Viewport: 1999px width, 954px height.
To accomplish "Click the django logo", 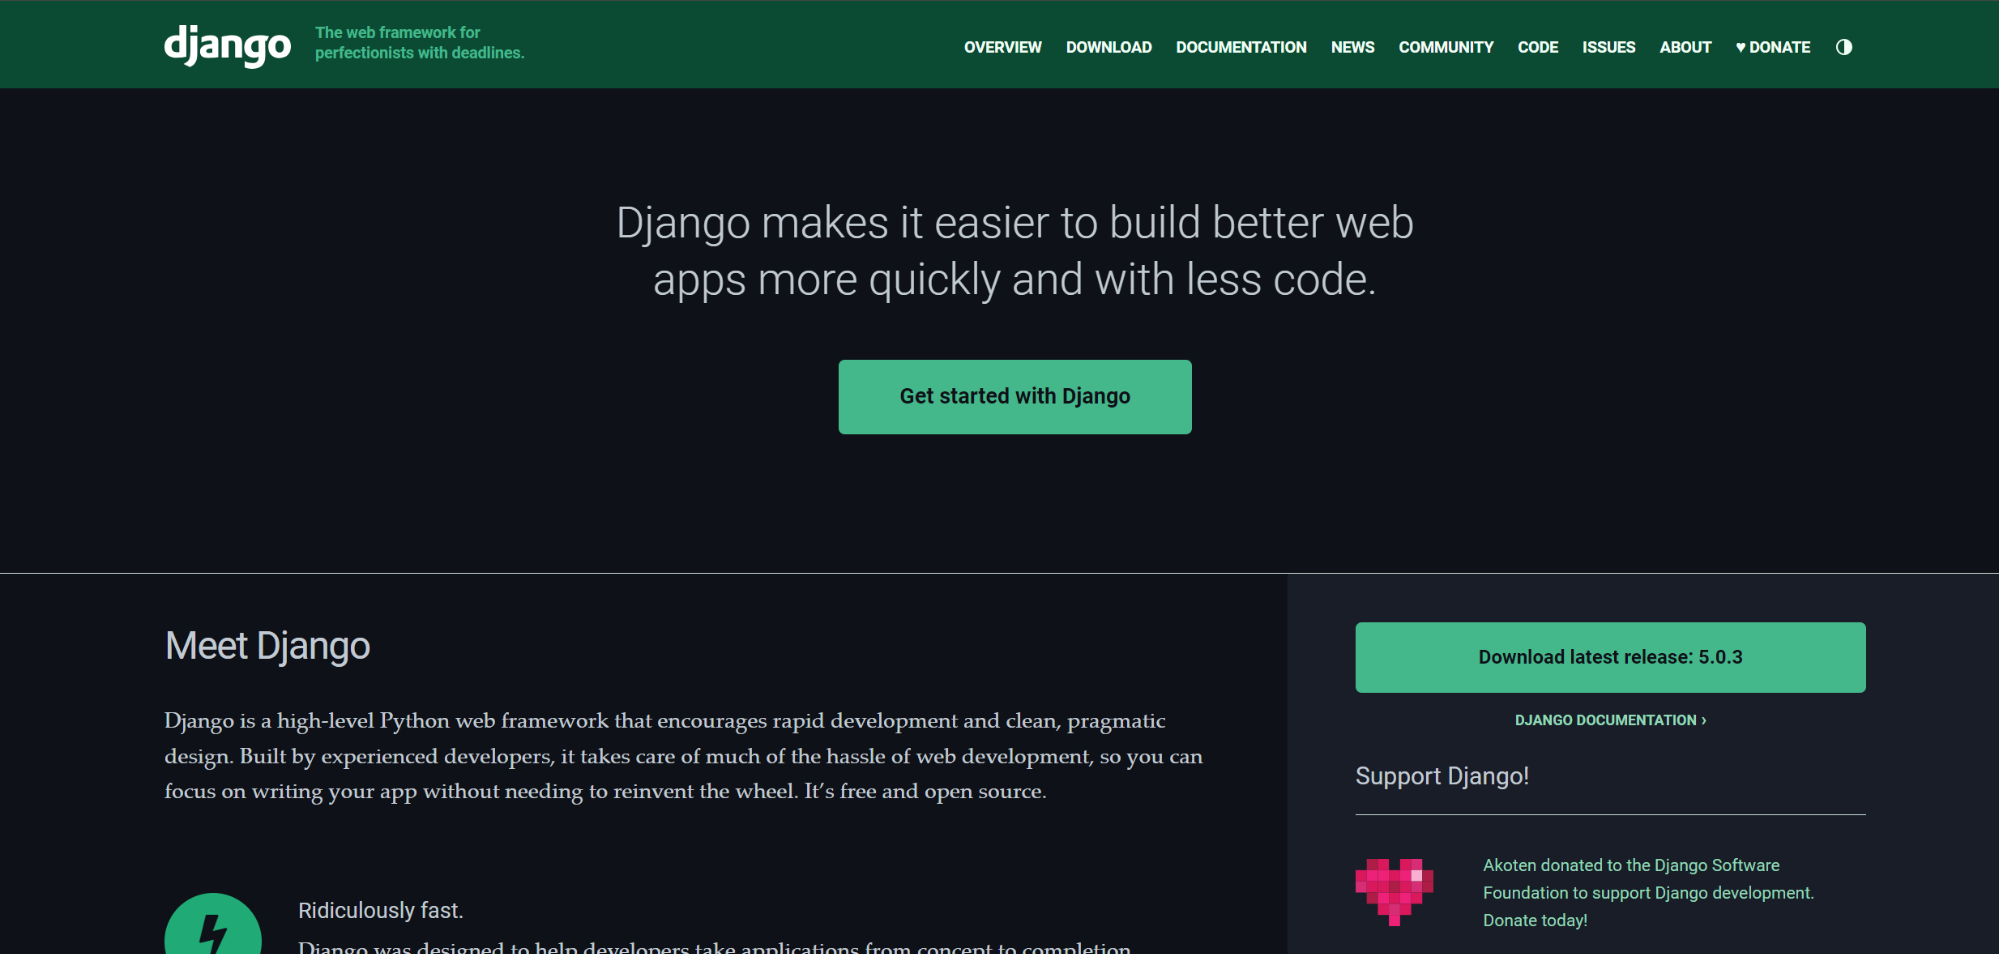I will pyautogui.click(x=227, y=46).
